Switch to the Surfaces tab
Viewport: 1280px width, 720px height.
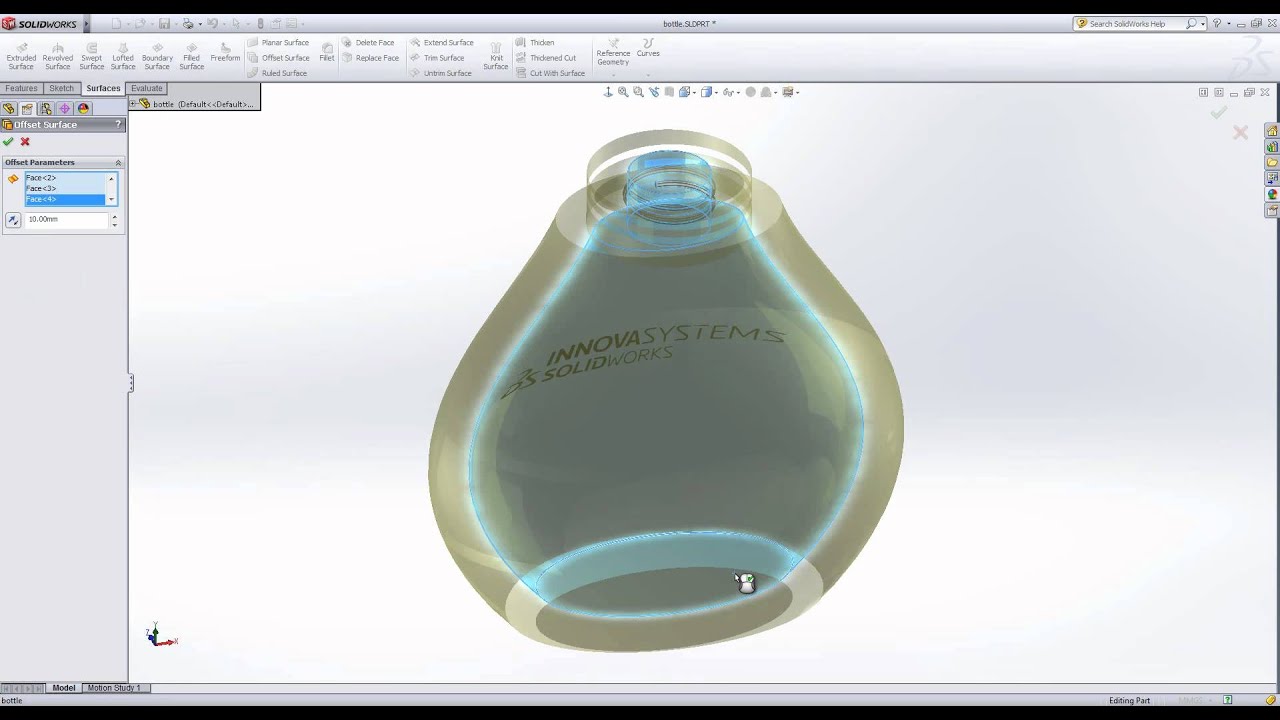point(103,88)
